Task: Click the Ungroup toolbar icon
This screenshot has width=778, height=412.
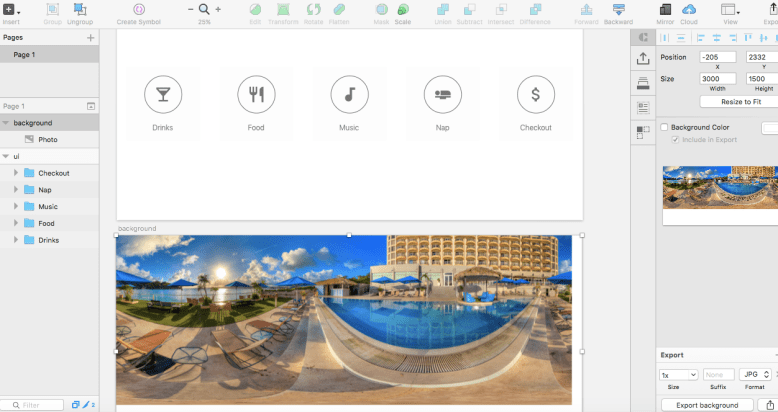Action: point(80,10)
